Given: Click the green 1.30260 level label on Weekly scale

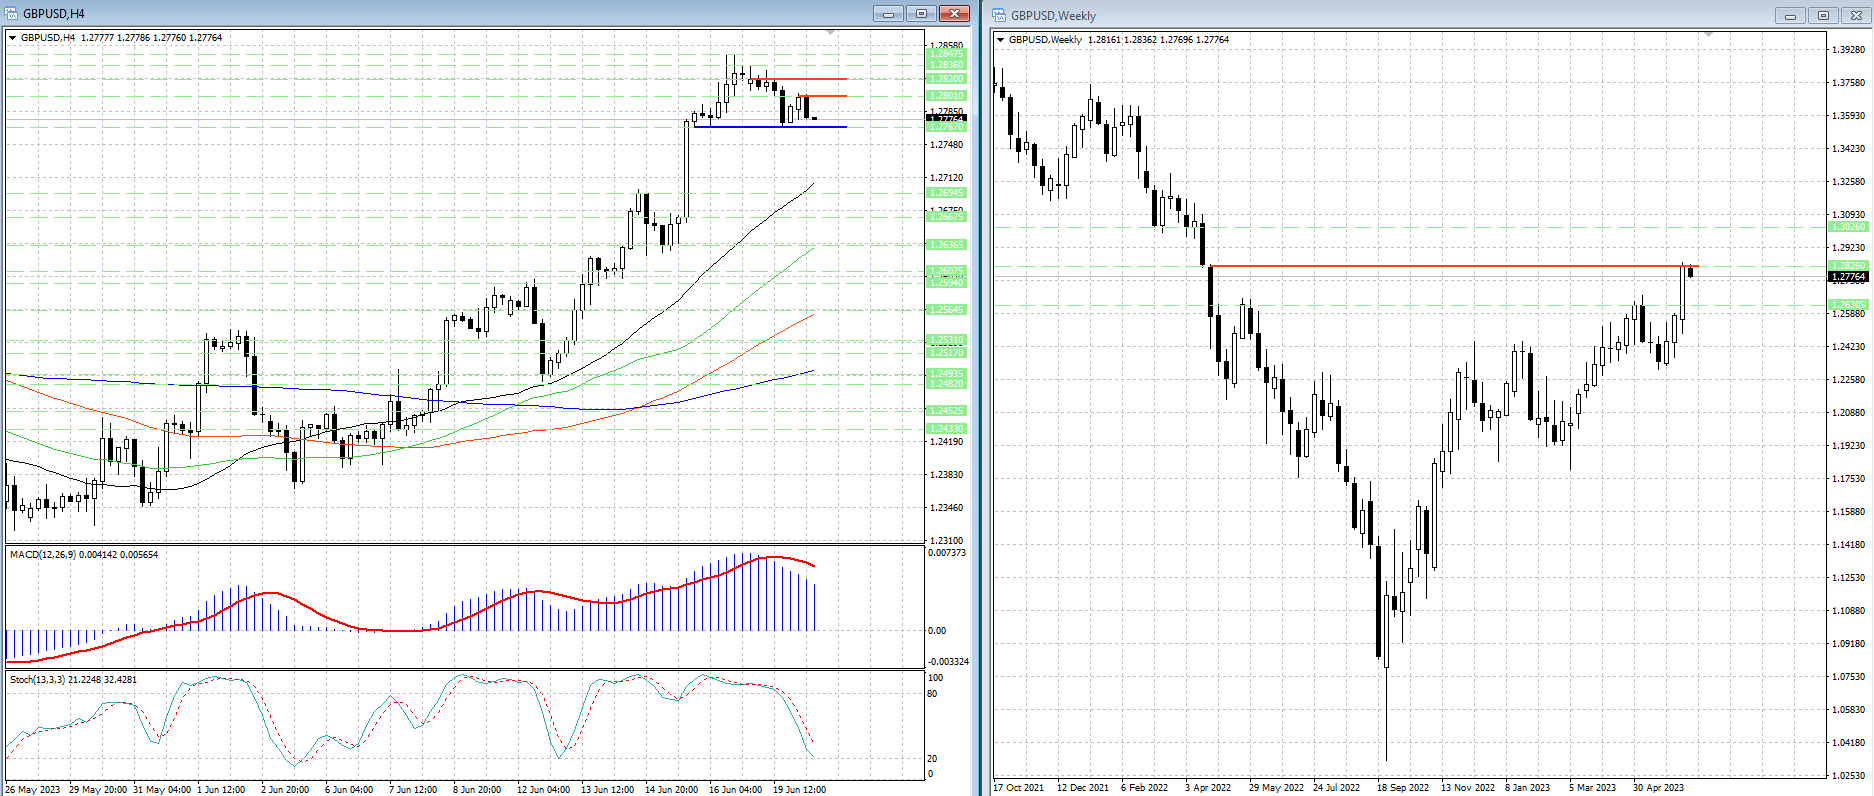Looking at the screenshot, I should (1846, 227).
